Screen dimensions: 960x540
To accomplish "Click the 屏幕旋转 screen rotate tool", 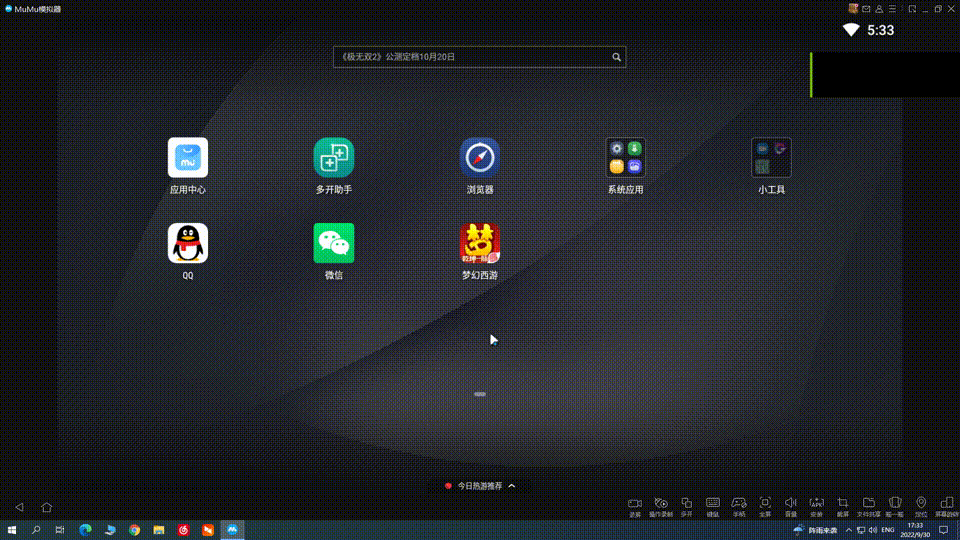I will [x=947, y=506].
